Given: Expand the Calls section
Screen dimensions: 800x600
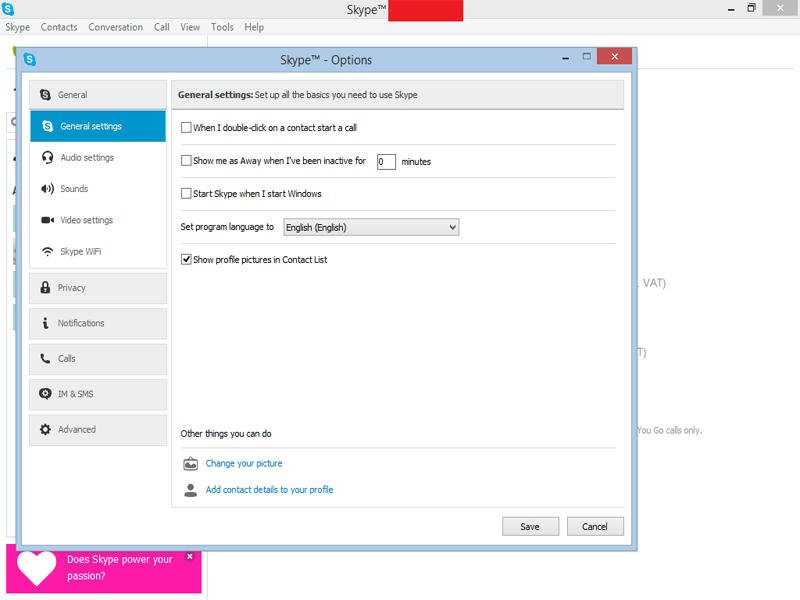Looking at the screenshot, I should pyautogui.click(x=98, y=359).
